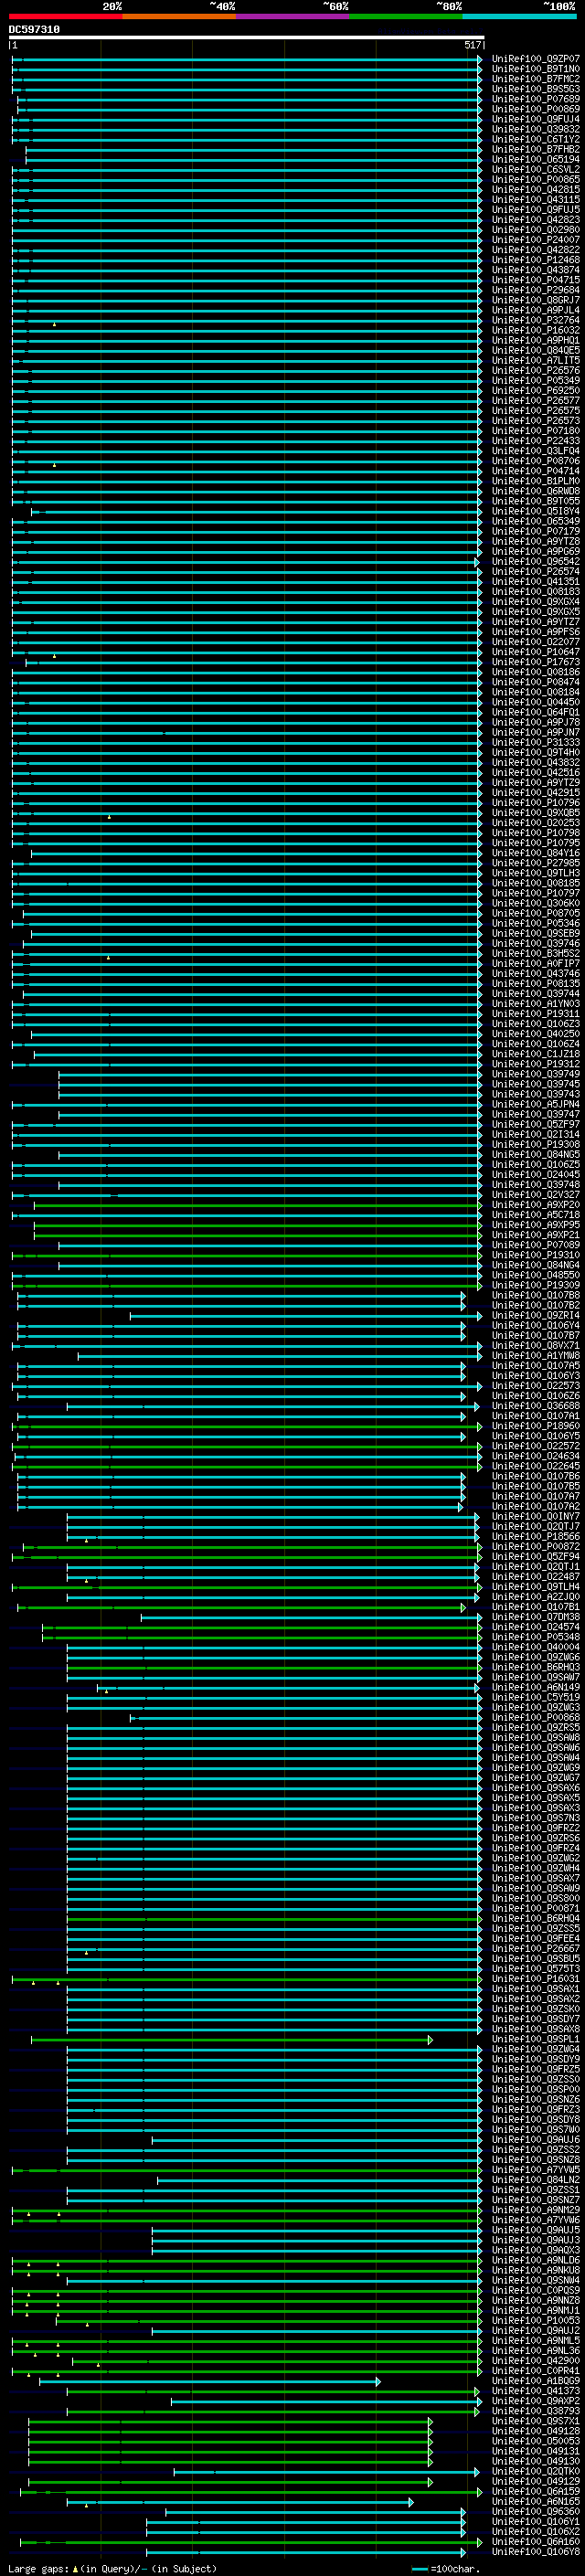Select UniRef100_Q8VX71 label
585x2576 pixels.
pos(536,1345)
